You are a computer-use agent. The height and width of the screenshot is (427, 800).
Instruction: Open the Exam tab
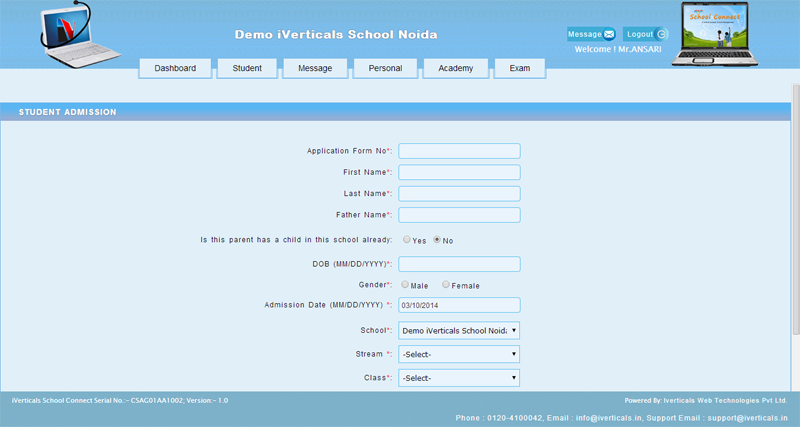coord(520,68)
